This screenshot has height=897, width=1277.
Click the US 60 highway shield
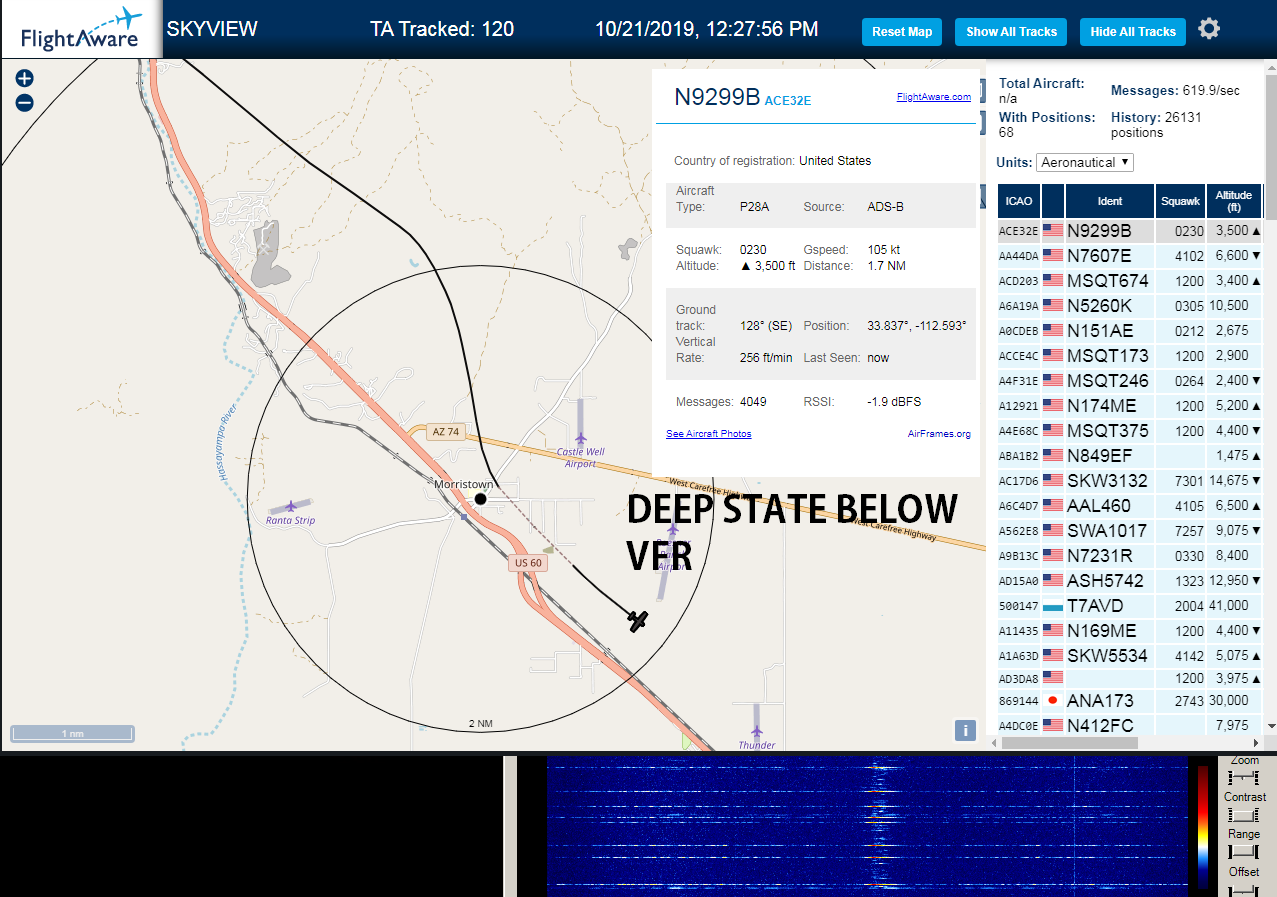pyautogui.click(x=528, y=563)
